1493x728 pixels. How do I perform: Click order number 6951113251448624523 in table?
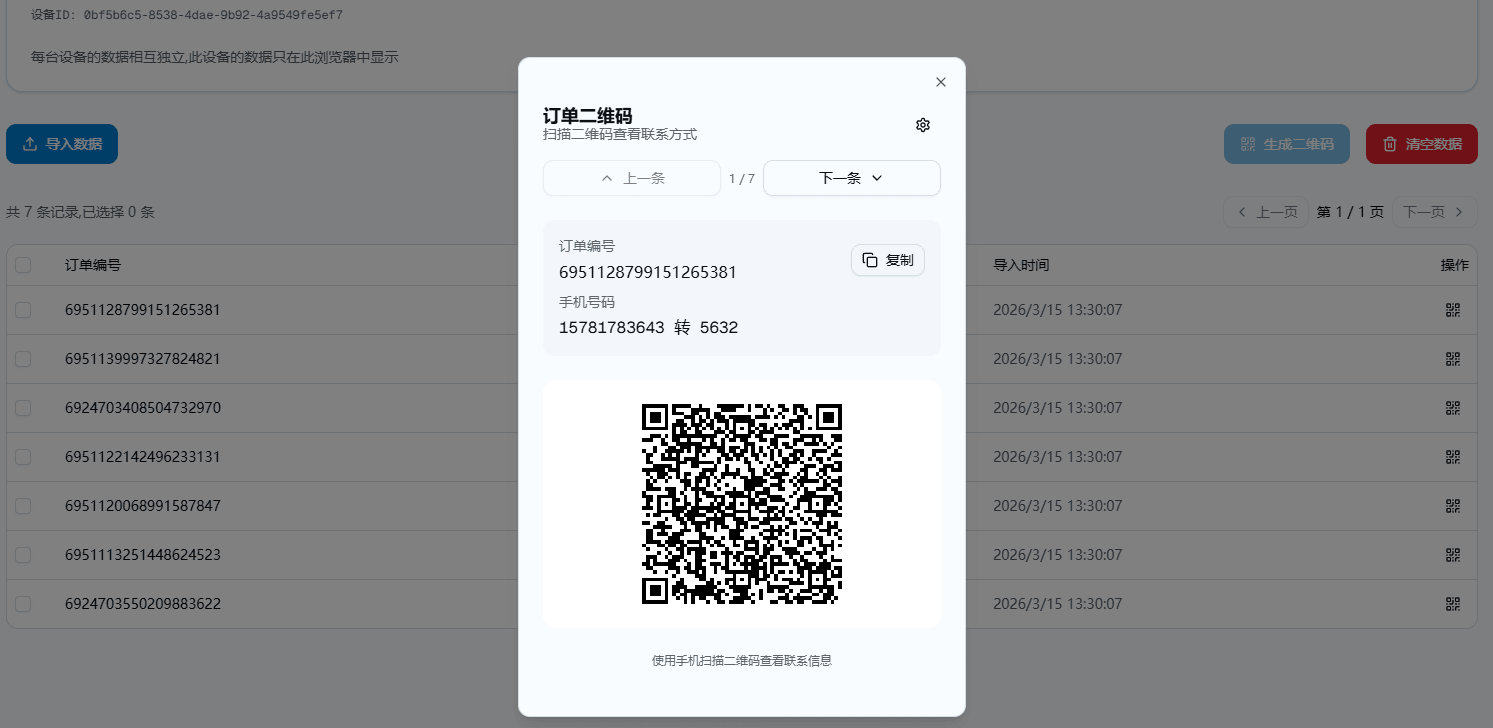pos(143,555)
